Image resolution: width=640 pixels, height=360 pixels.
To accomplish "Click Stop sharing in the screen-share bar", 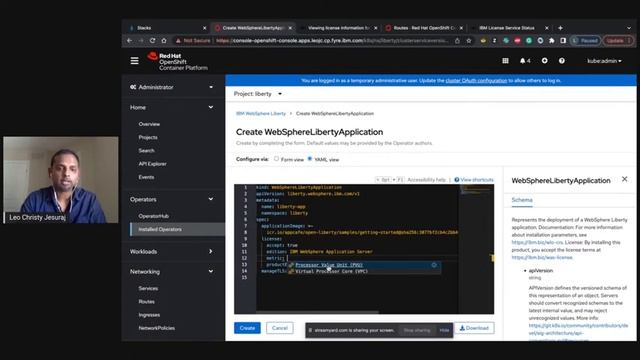I will coord(417,330).
